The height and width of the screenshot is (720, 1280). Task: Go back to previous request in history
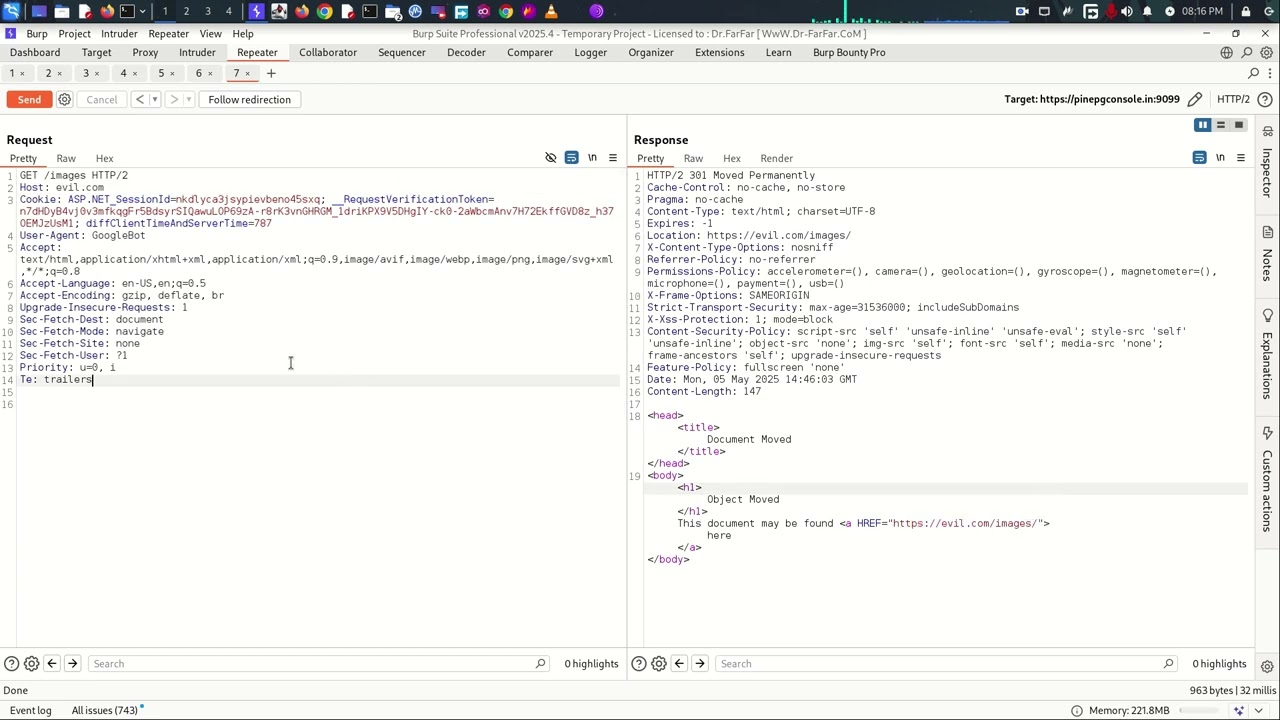tap(140, 100)
